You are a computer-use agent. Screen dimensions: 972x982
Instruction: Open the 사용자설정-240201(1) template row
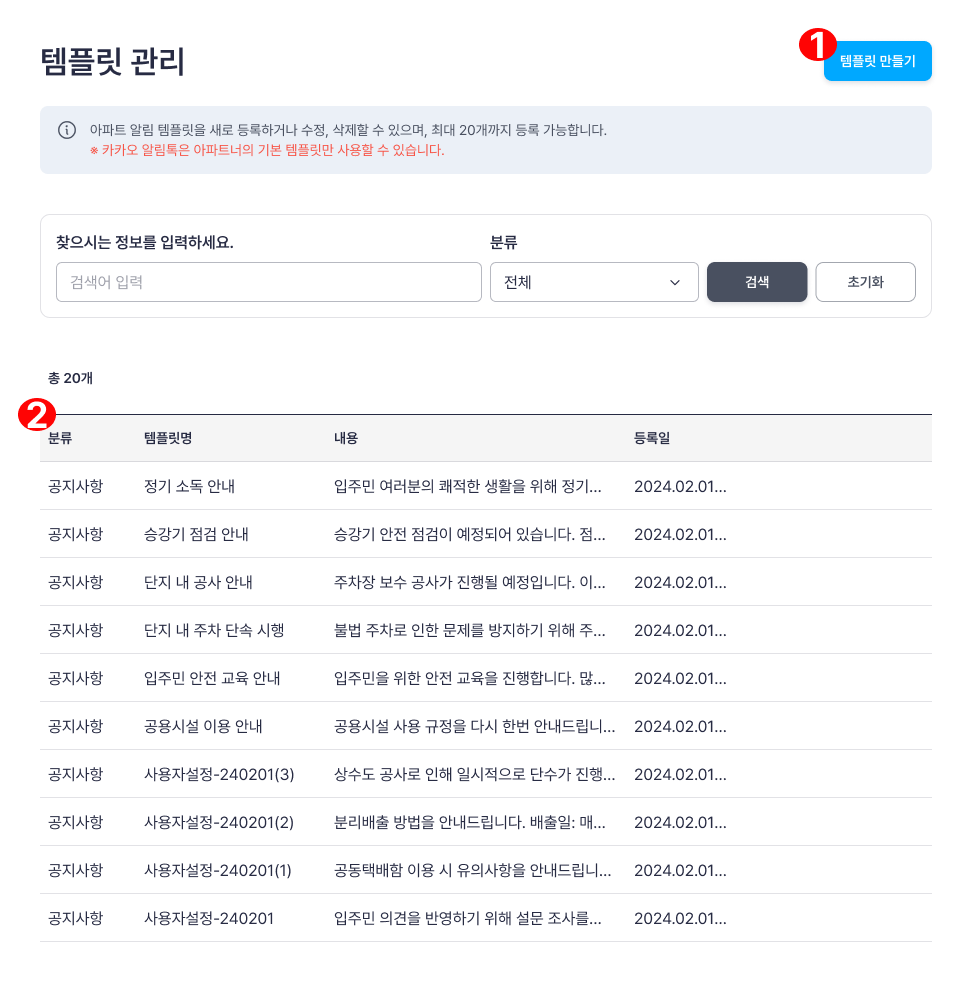486,870
